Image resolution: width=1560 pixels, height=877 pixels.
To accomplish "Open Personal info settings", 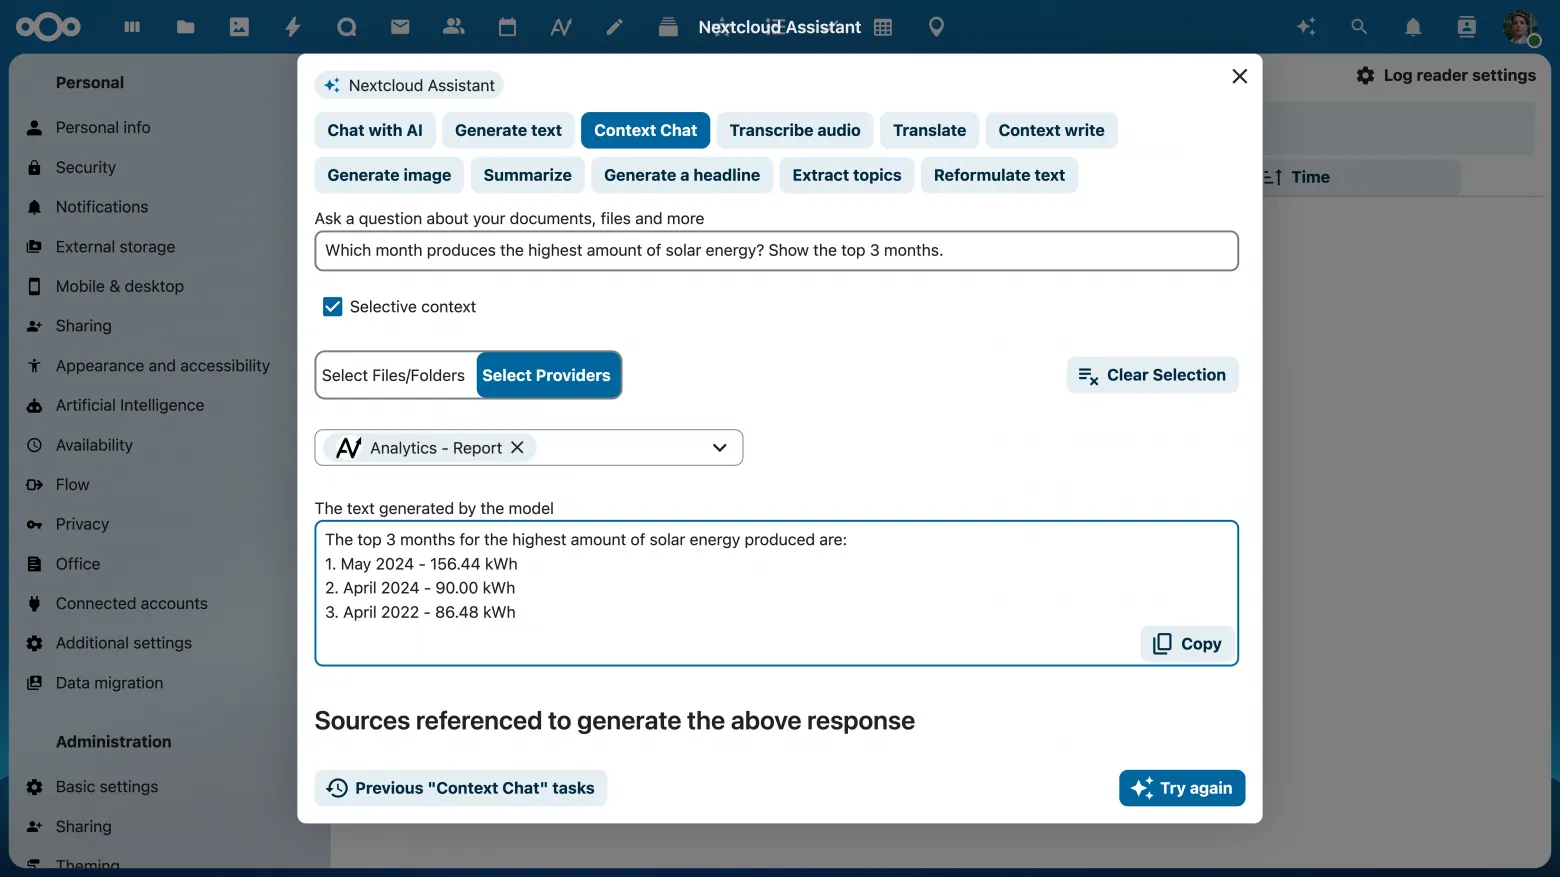I will coord(103,128).
